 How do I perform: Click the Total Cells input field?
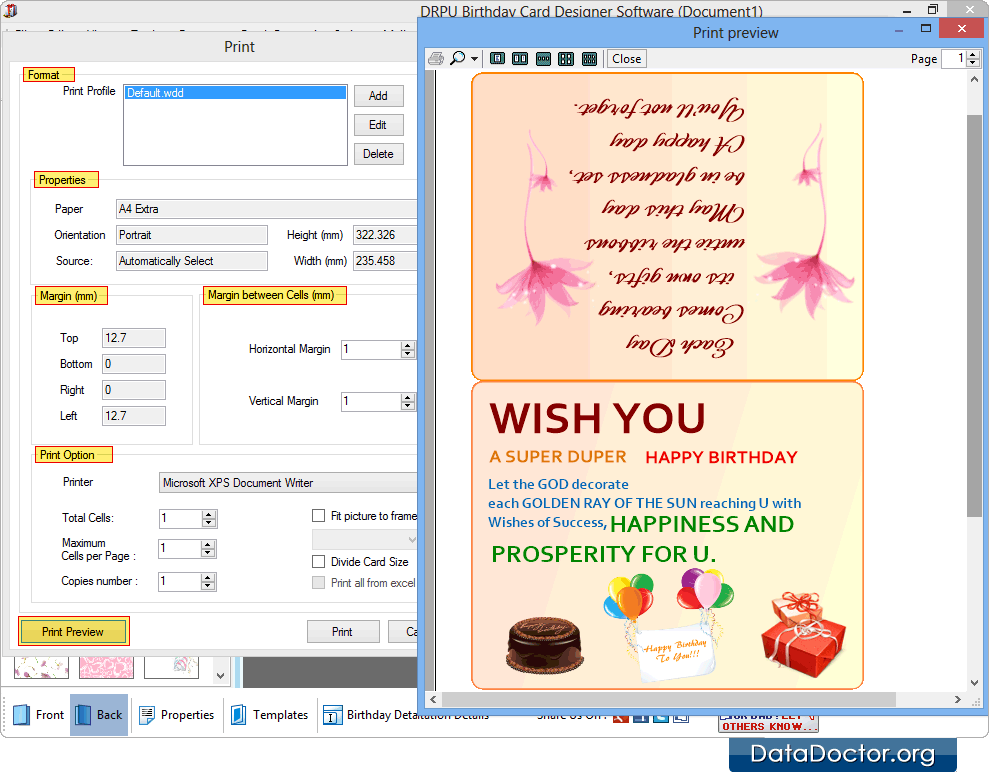(x=180, y=518)
